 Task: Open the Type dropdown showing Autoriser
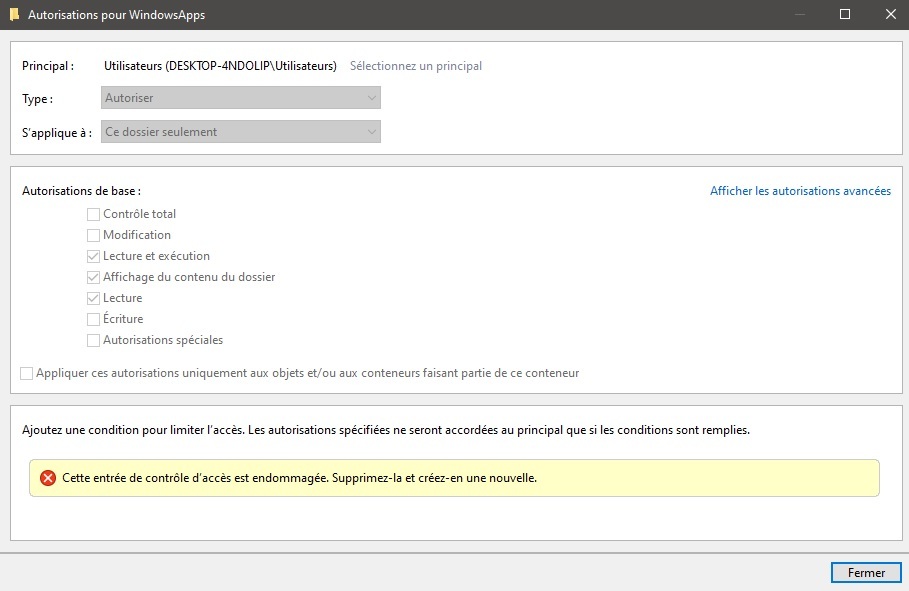[241, 98]
